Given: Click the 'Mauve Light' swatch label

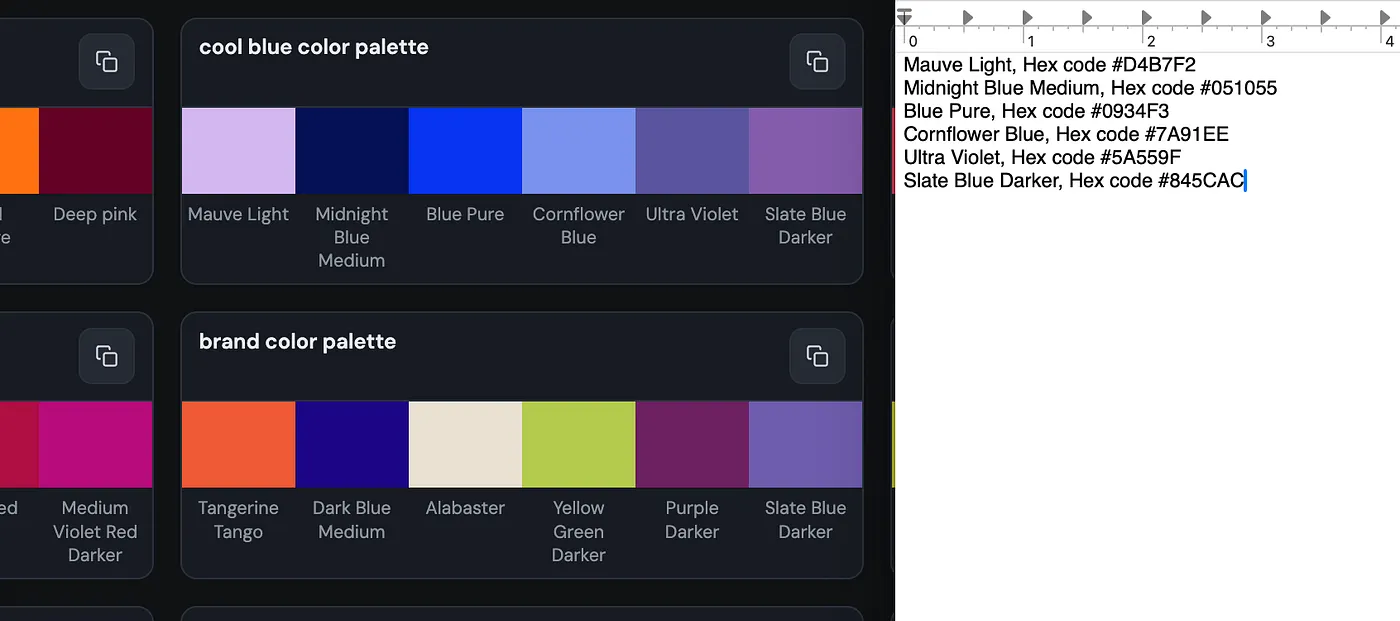Looking at the screenshot, I should click(238, 214).
